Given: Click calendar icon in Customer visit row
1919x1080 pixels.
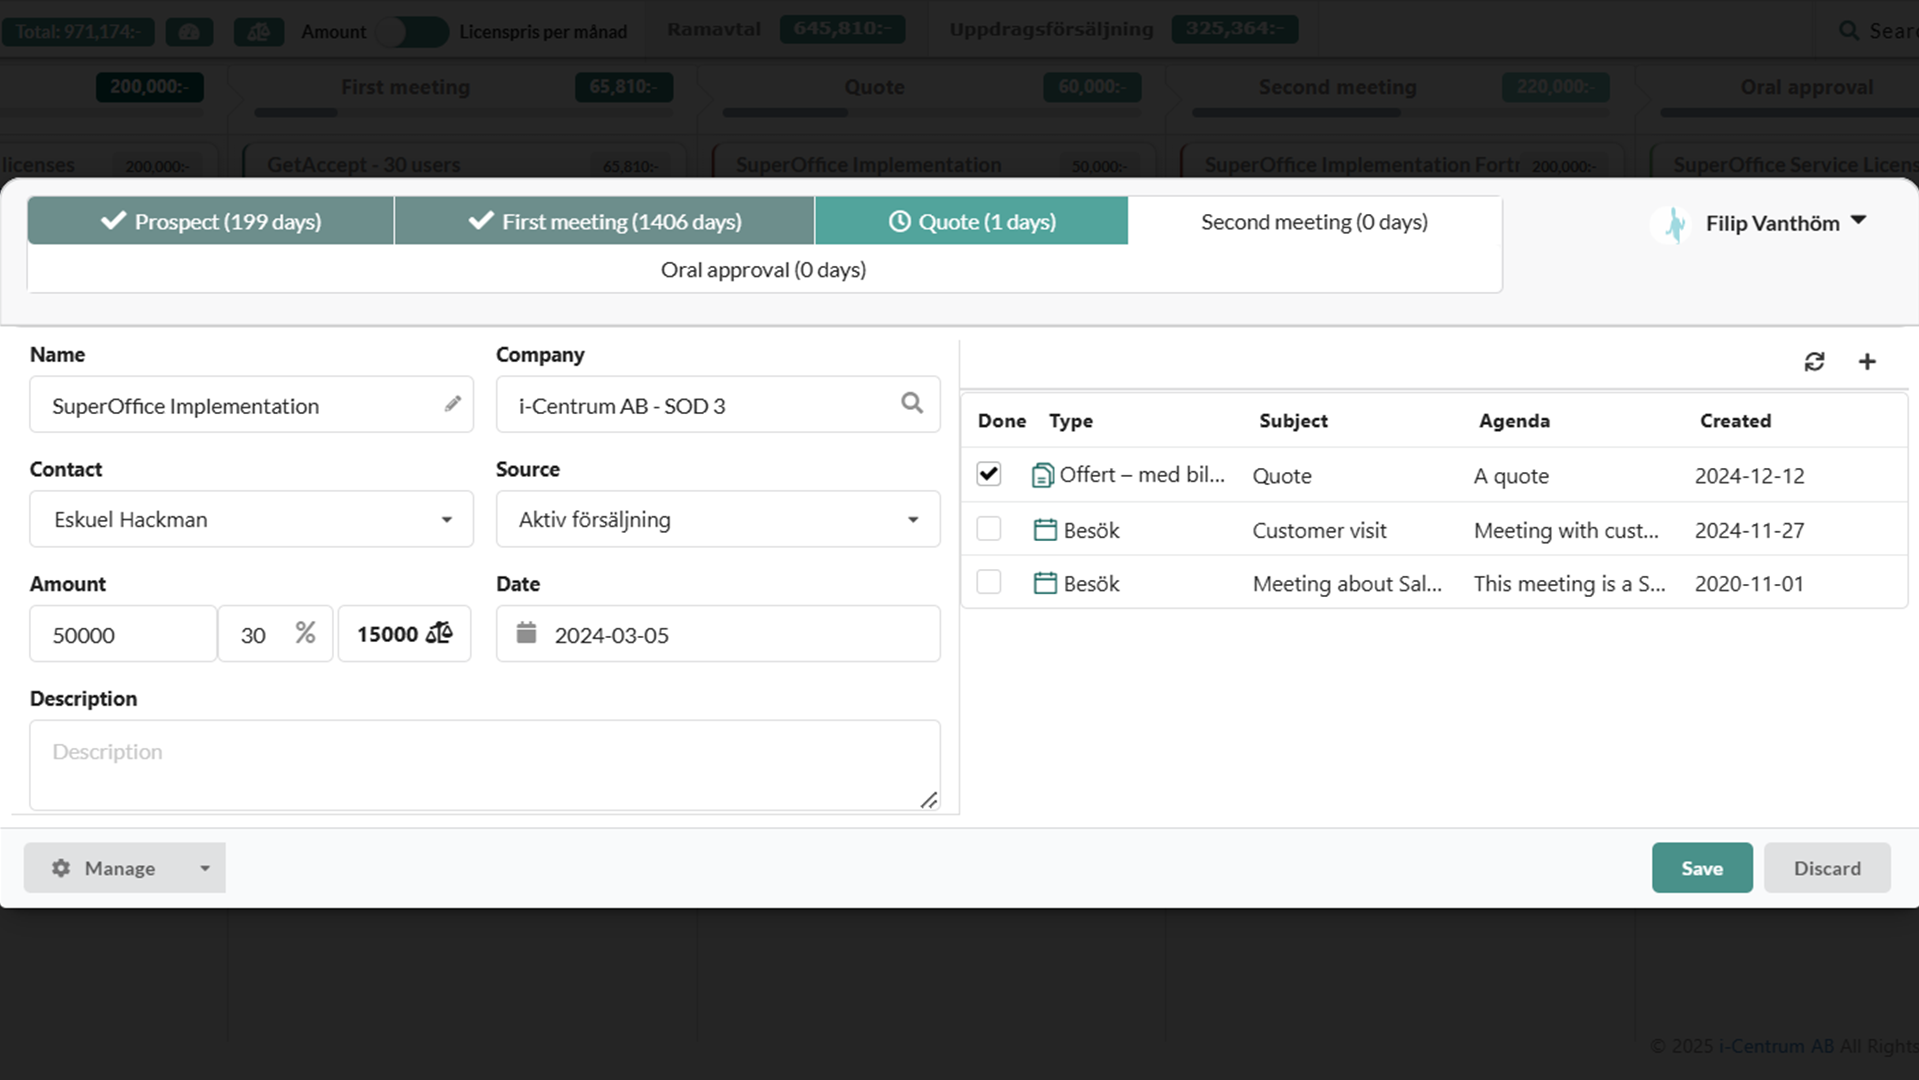Looking at the screenshot, I should pyautogui.click(x=1045, y=530).
